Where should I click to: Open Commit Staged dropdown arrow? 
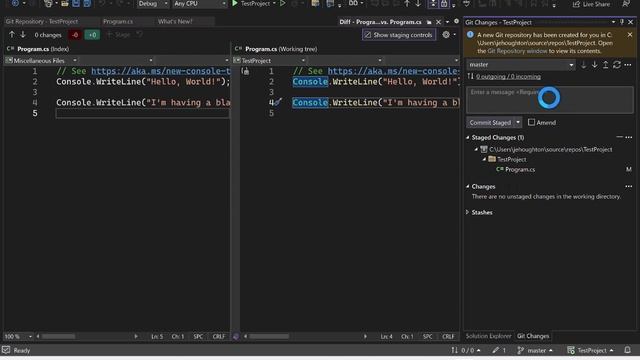(518, 122)
